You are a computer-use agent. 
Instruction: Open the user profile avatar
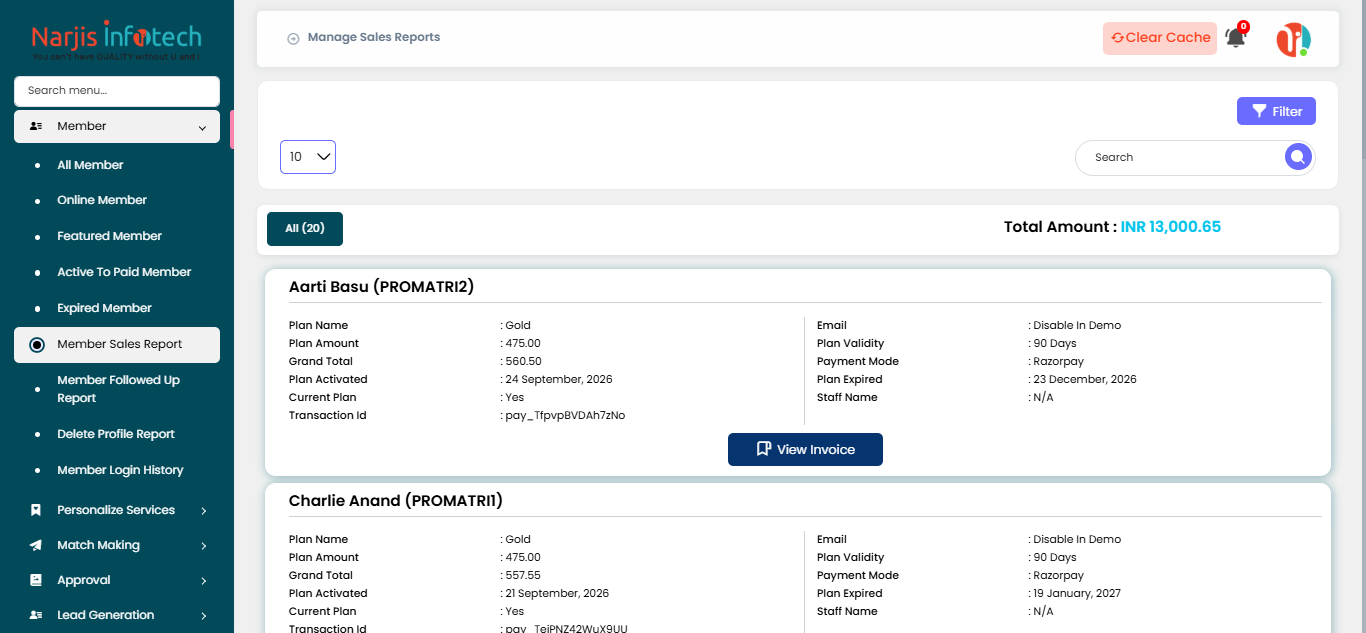(1293, 39)
